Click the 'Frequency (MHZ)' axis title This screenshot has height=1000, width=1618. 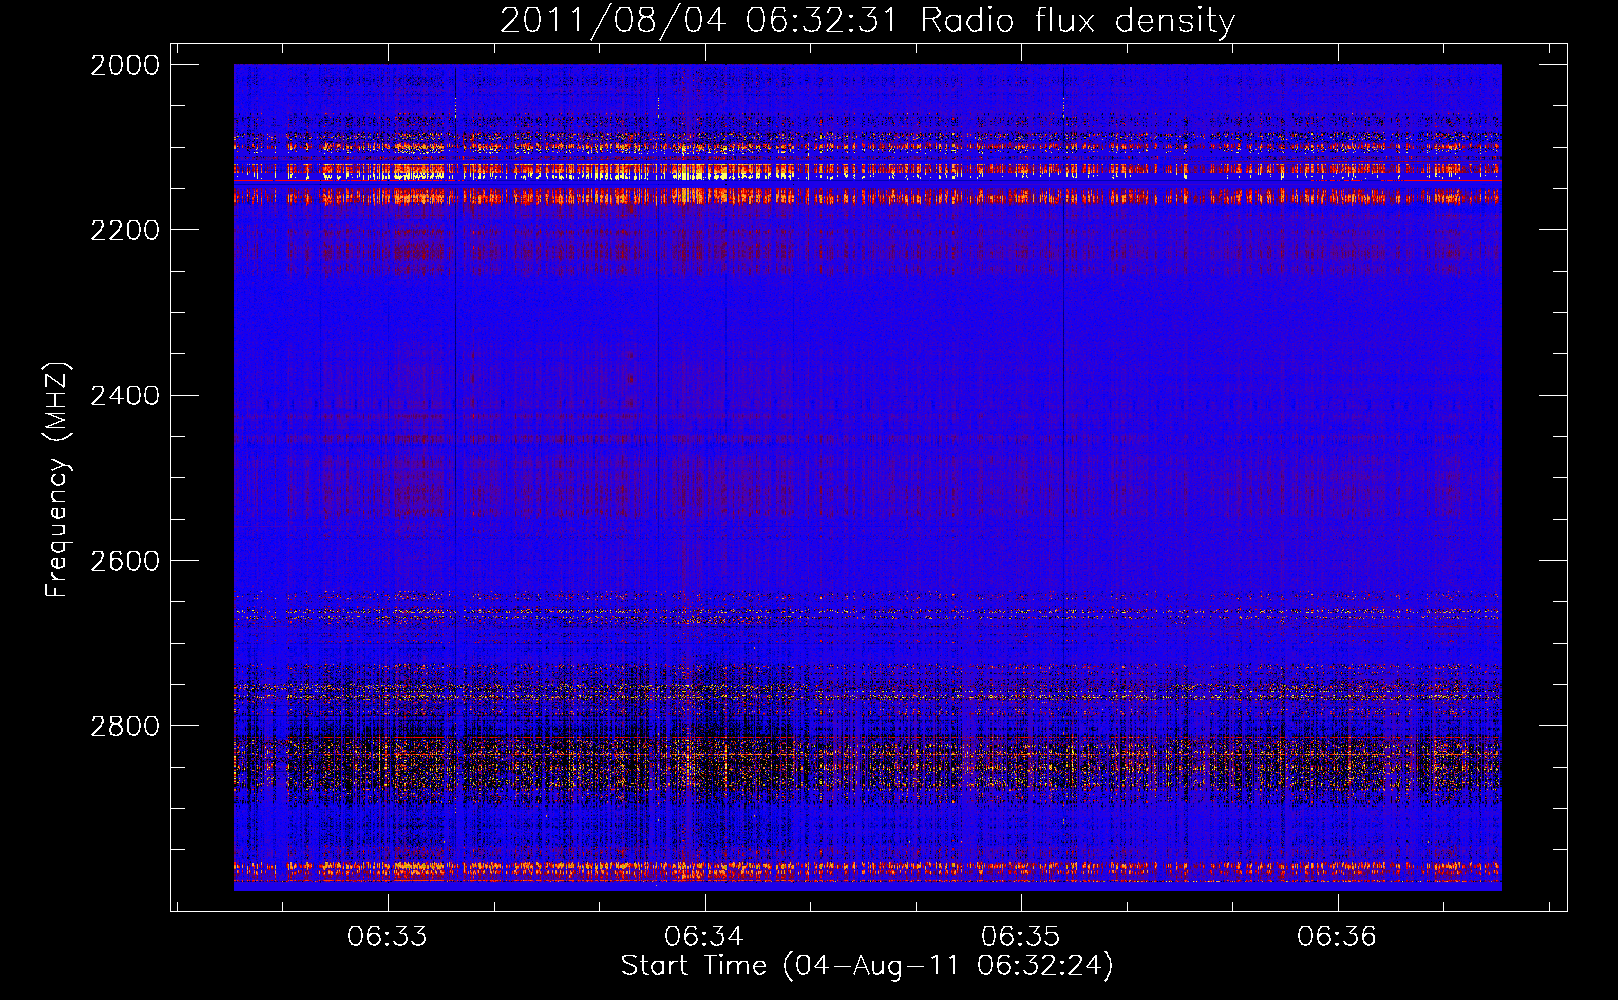click(58, 480)
